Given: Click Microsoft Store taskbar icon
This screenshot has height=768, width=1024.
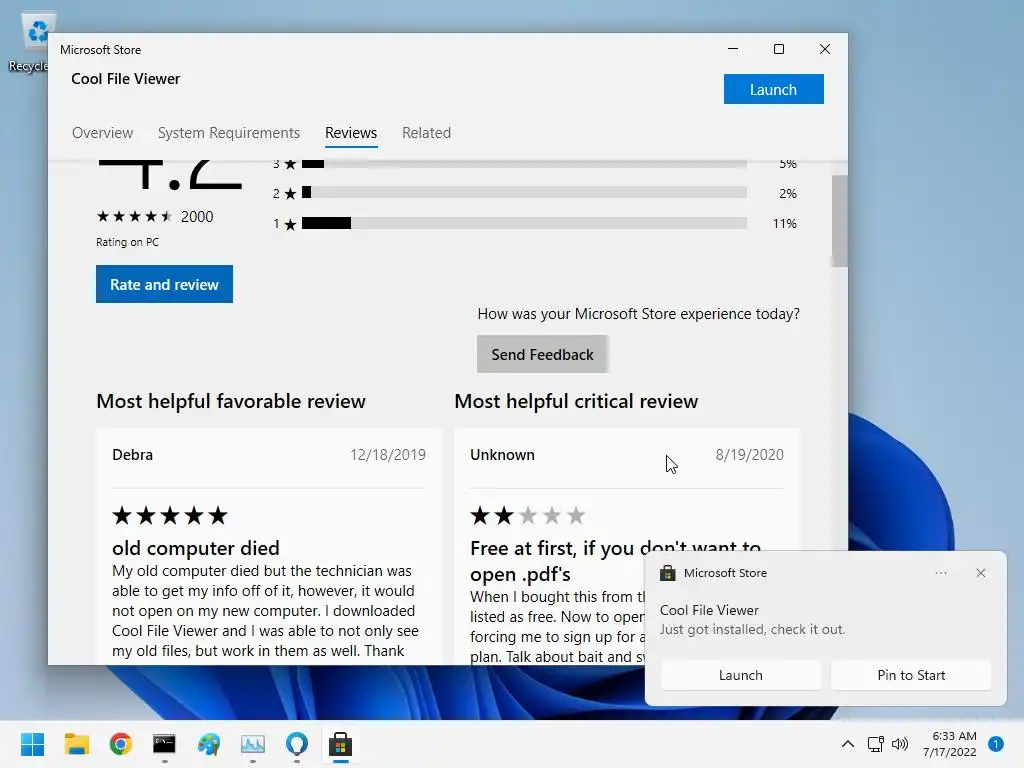Looking at the screenshot, I should tap(340, 744).
